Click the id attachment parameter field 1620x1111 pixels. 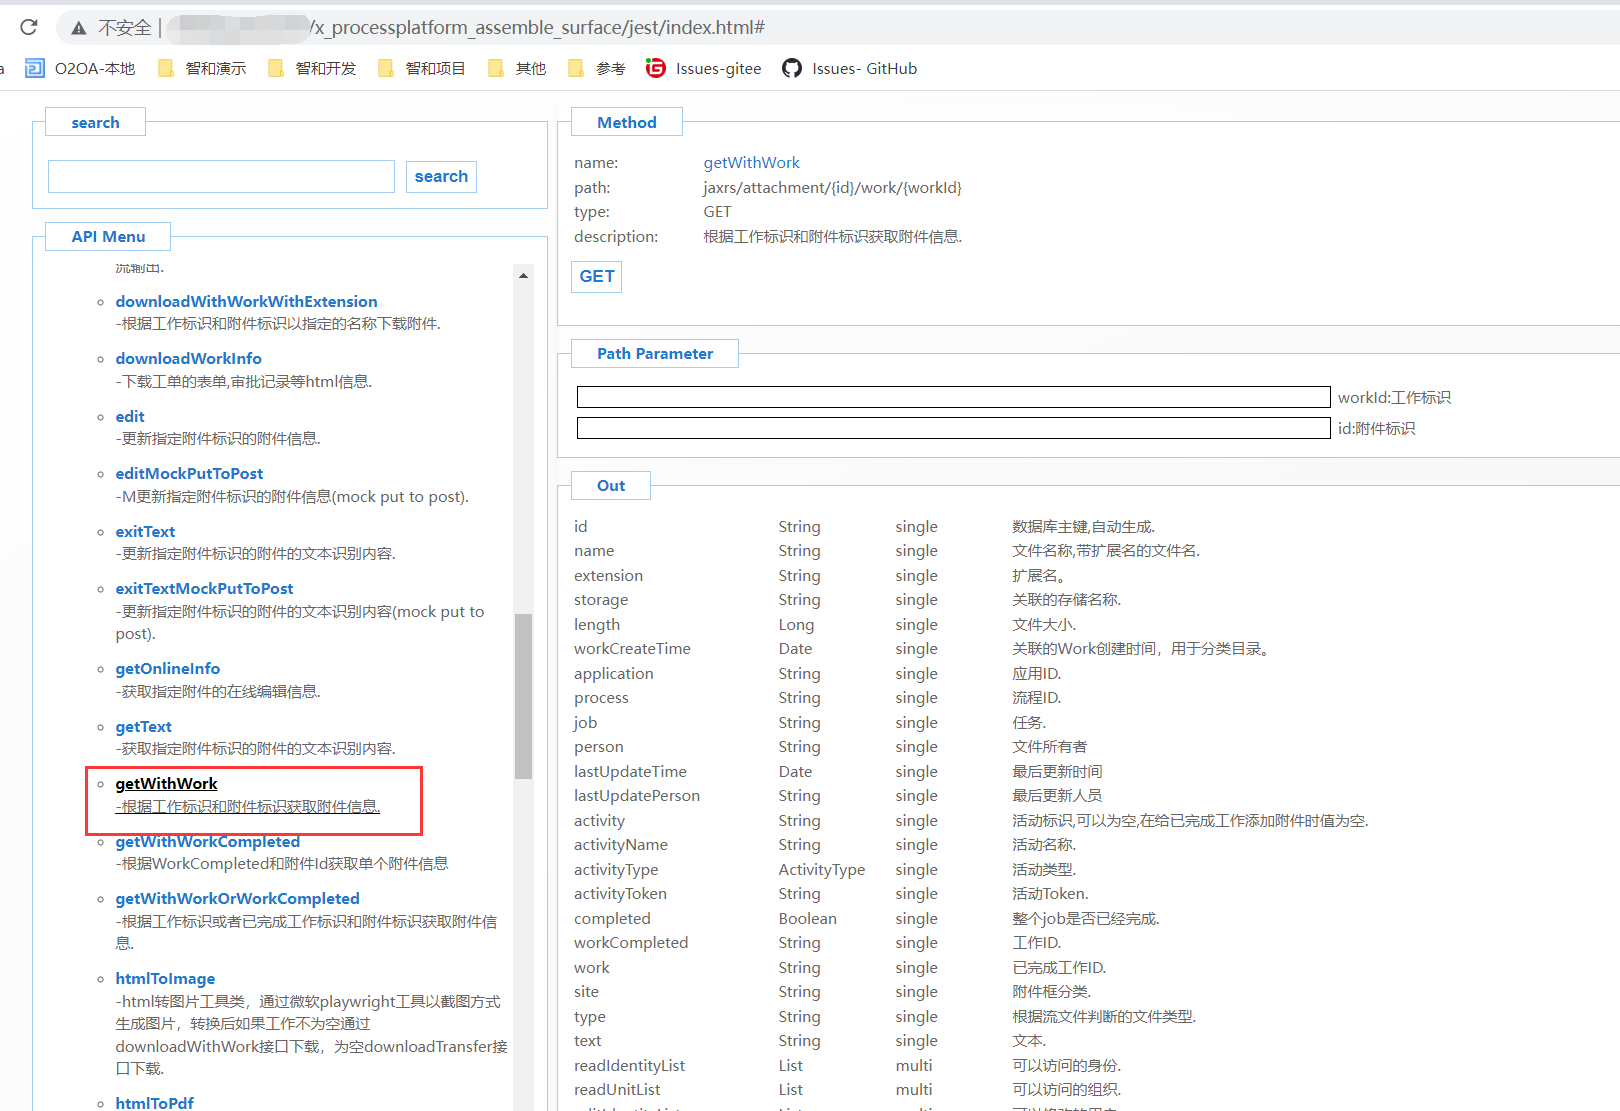click(x=952, y=428)
